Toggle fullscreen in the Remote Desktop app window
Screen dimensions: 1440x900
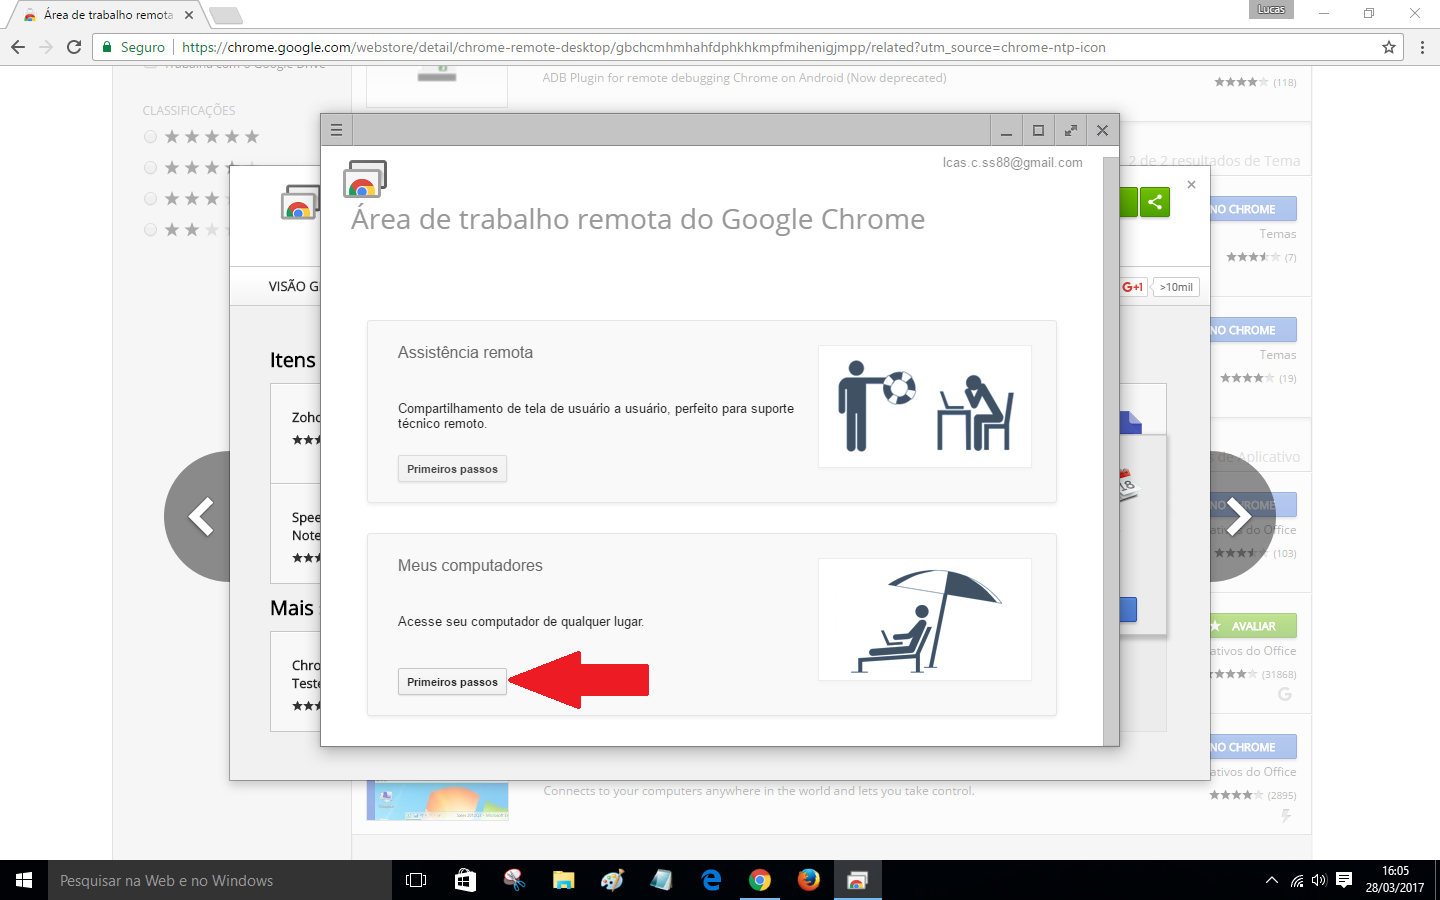pos(1070,130)
